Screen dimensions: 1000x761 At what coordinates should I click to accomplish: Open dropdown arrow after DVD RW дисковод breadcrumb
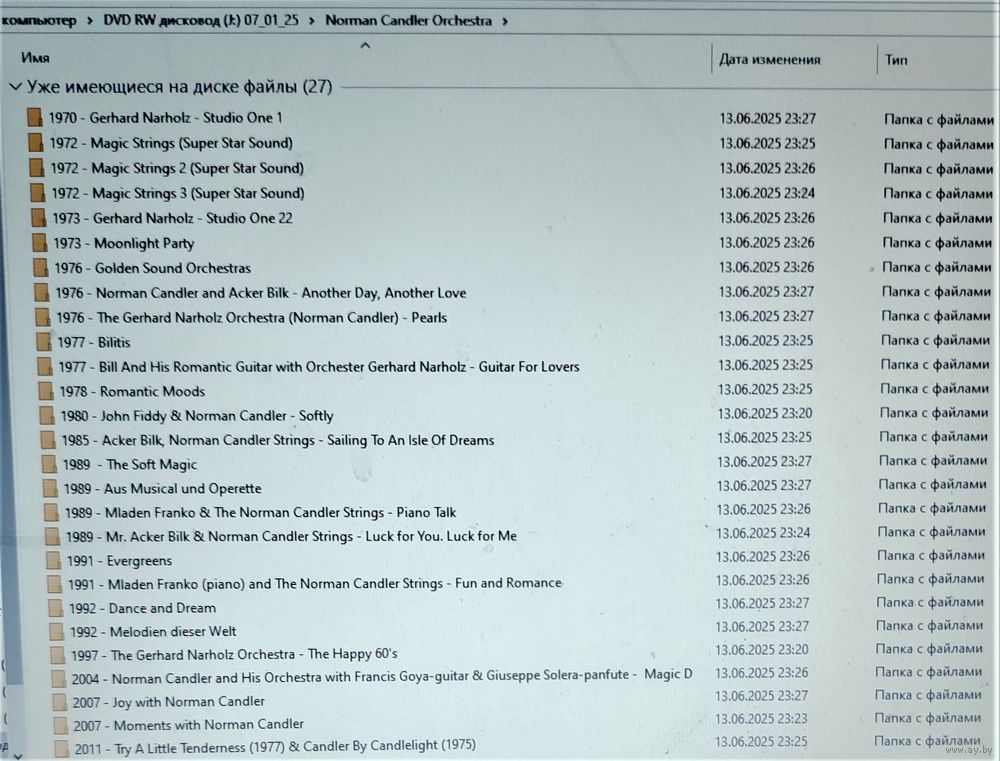pos(312,21)
